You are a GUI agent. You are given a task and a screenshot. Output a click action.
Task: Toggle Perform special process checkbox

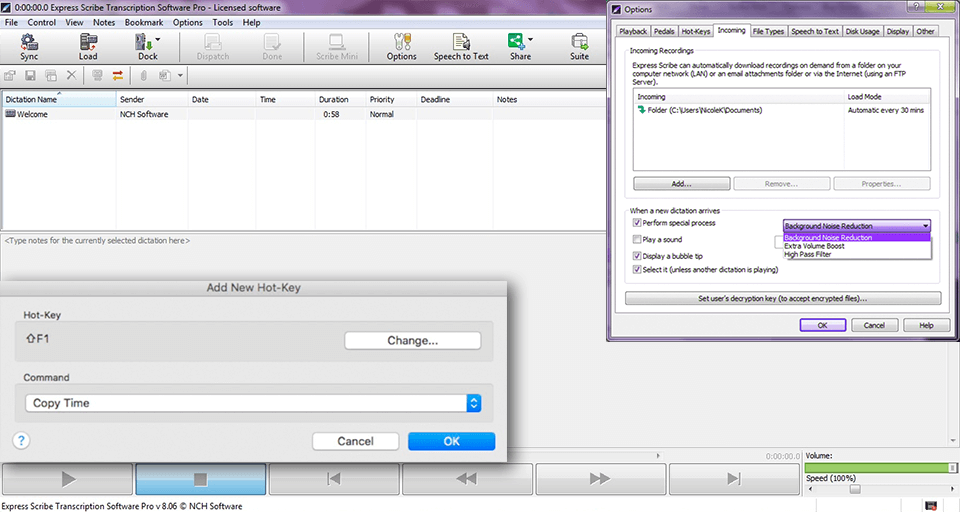(x=637, y=223)
